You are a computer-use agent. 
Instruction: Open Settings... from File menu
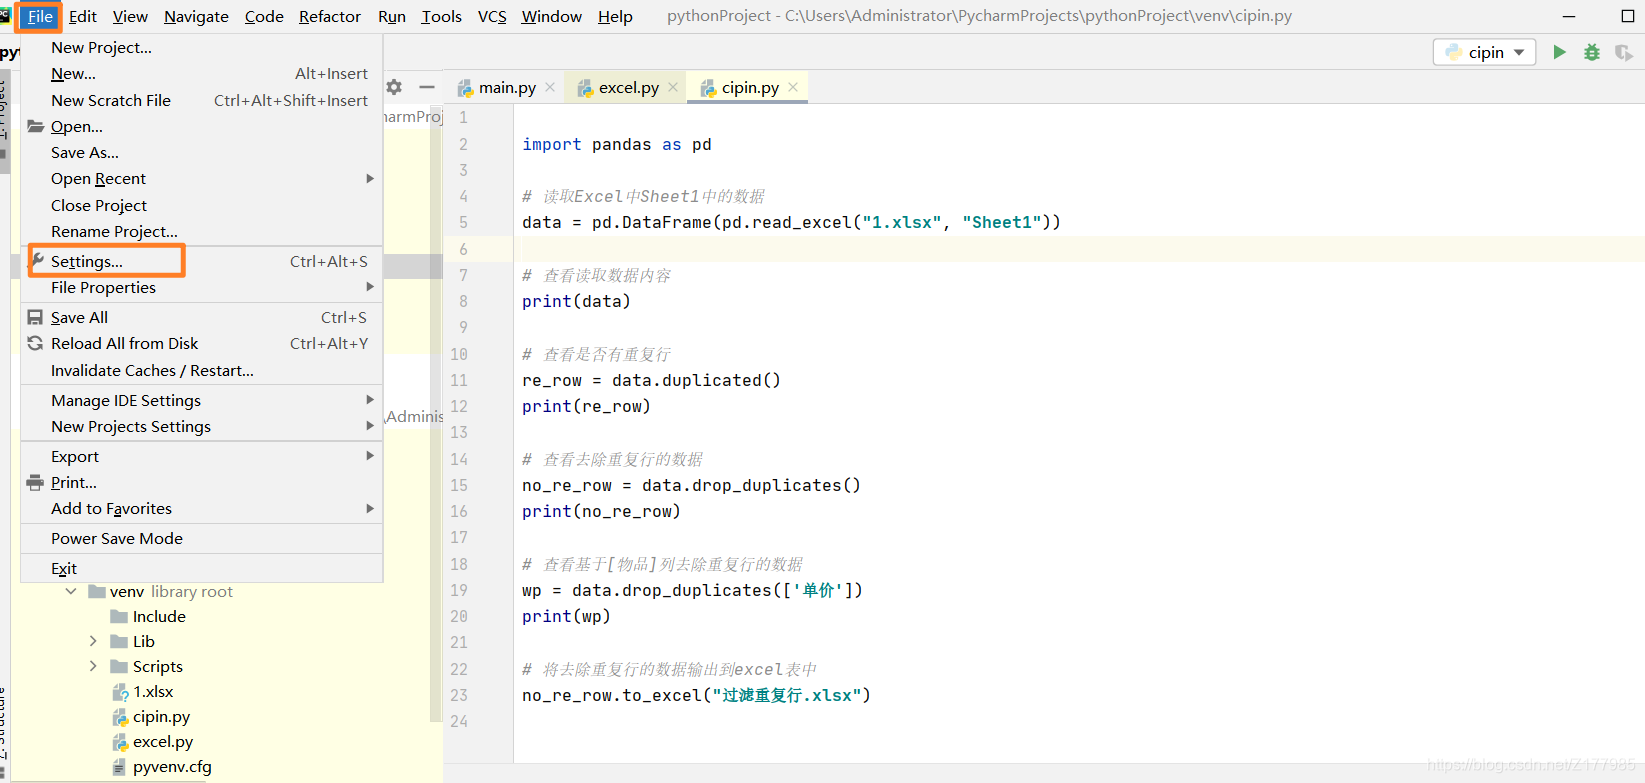(202, 261)
